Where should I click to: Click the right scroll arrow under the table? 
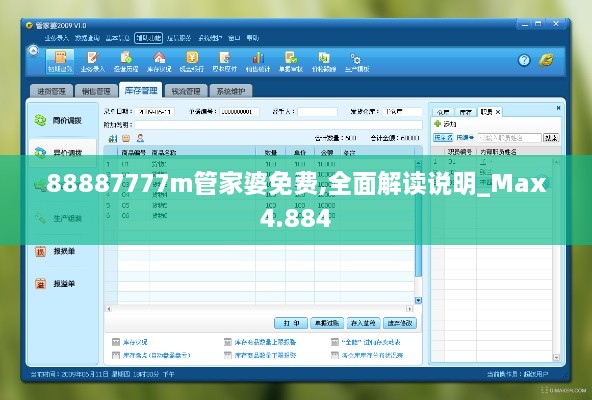pyautogui.click(x=409, y=309)
